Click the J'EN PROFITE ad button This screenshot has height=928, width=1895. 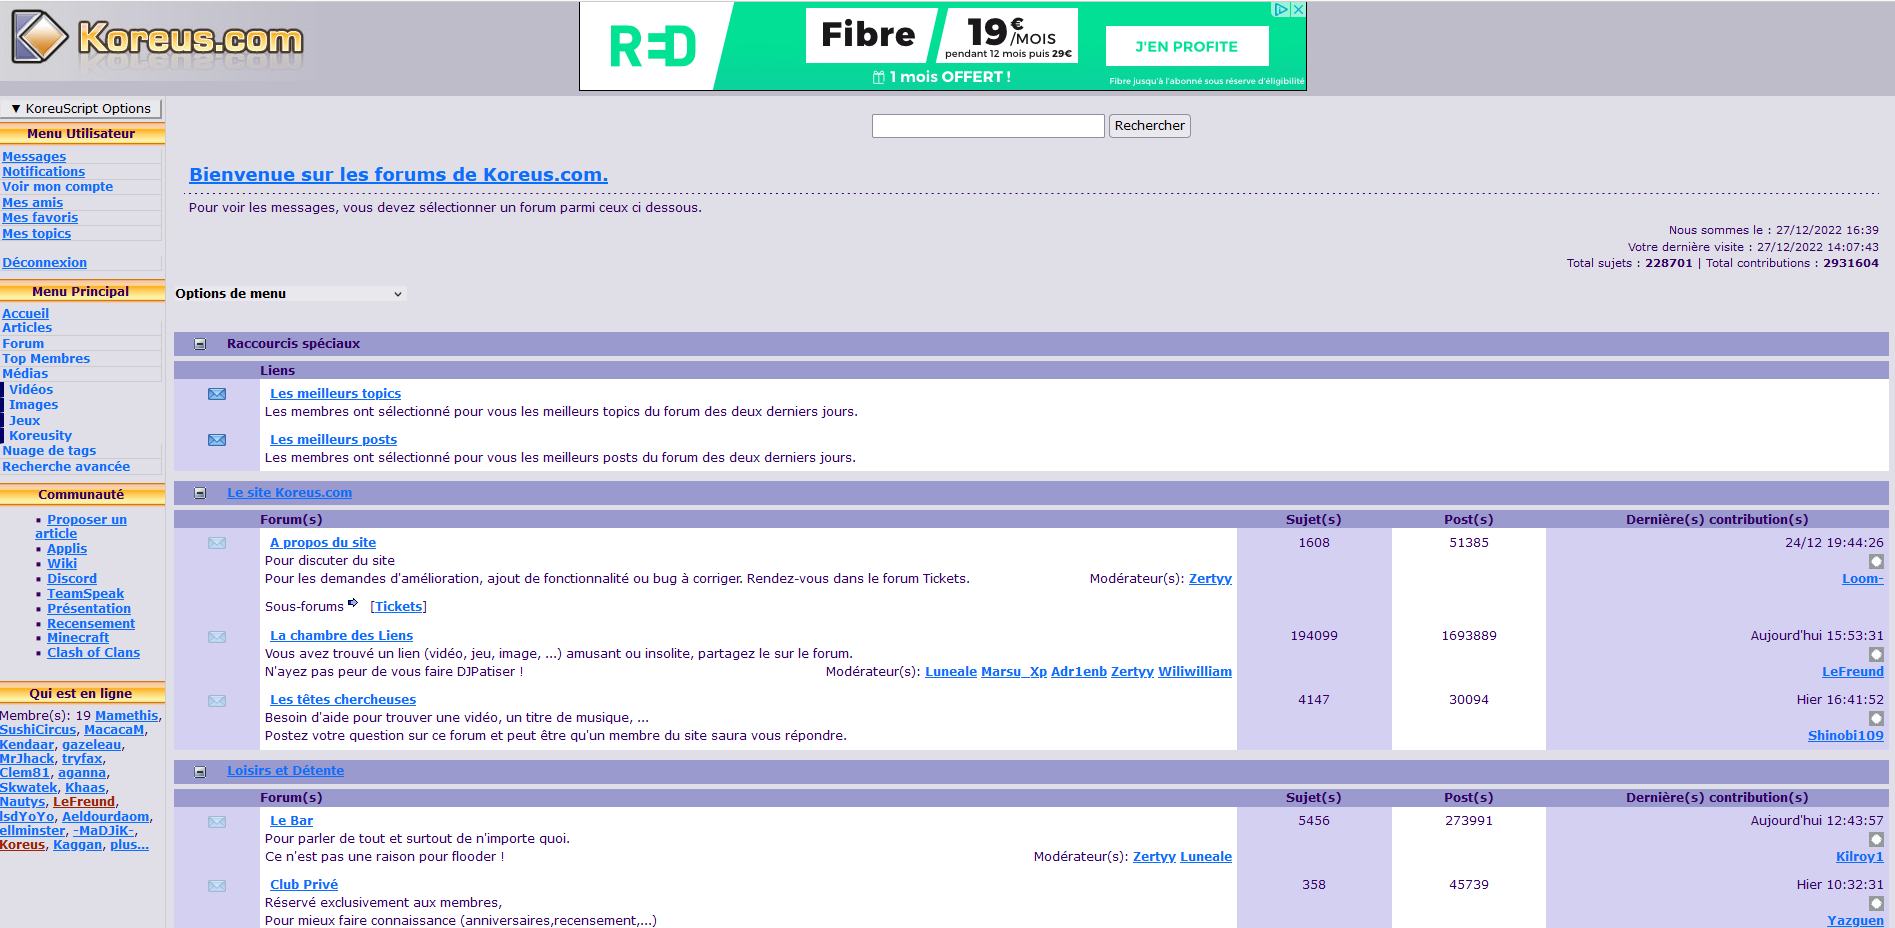click(x=1186, y=47)
